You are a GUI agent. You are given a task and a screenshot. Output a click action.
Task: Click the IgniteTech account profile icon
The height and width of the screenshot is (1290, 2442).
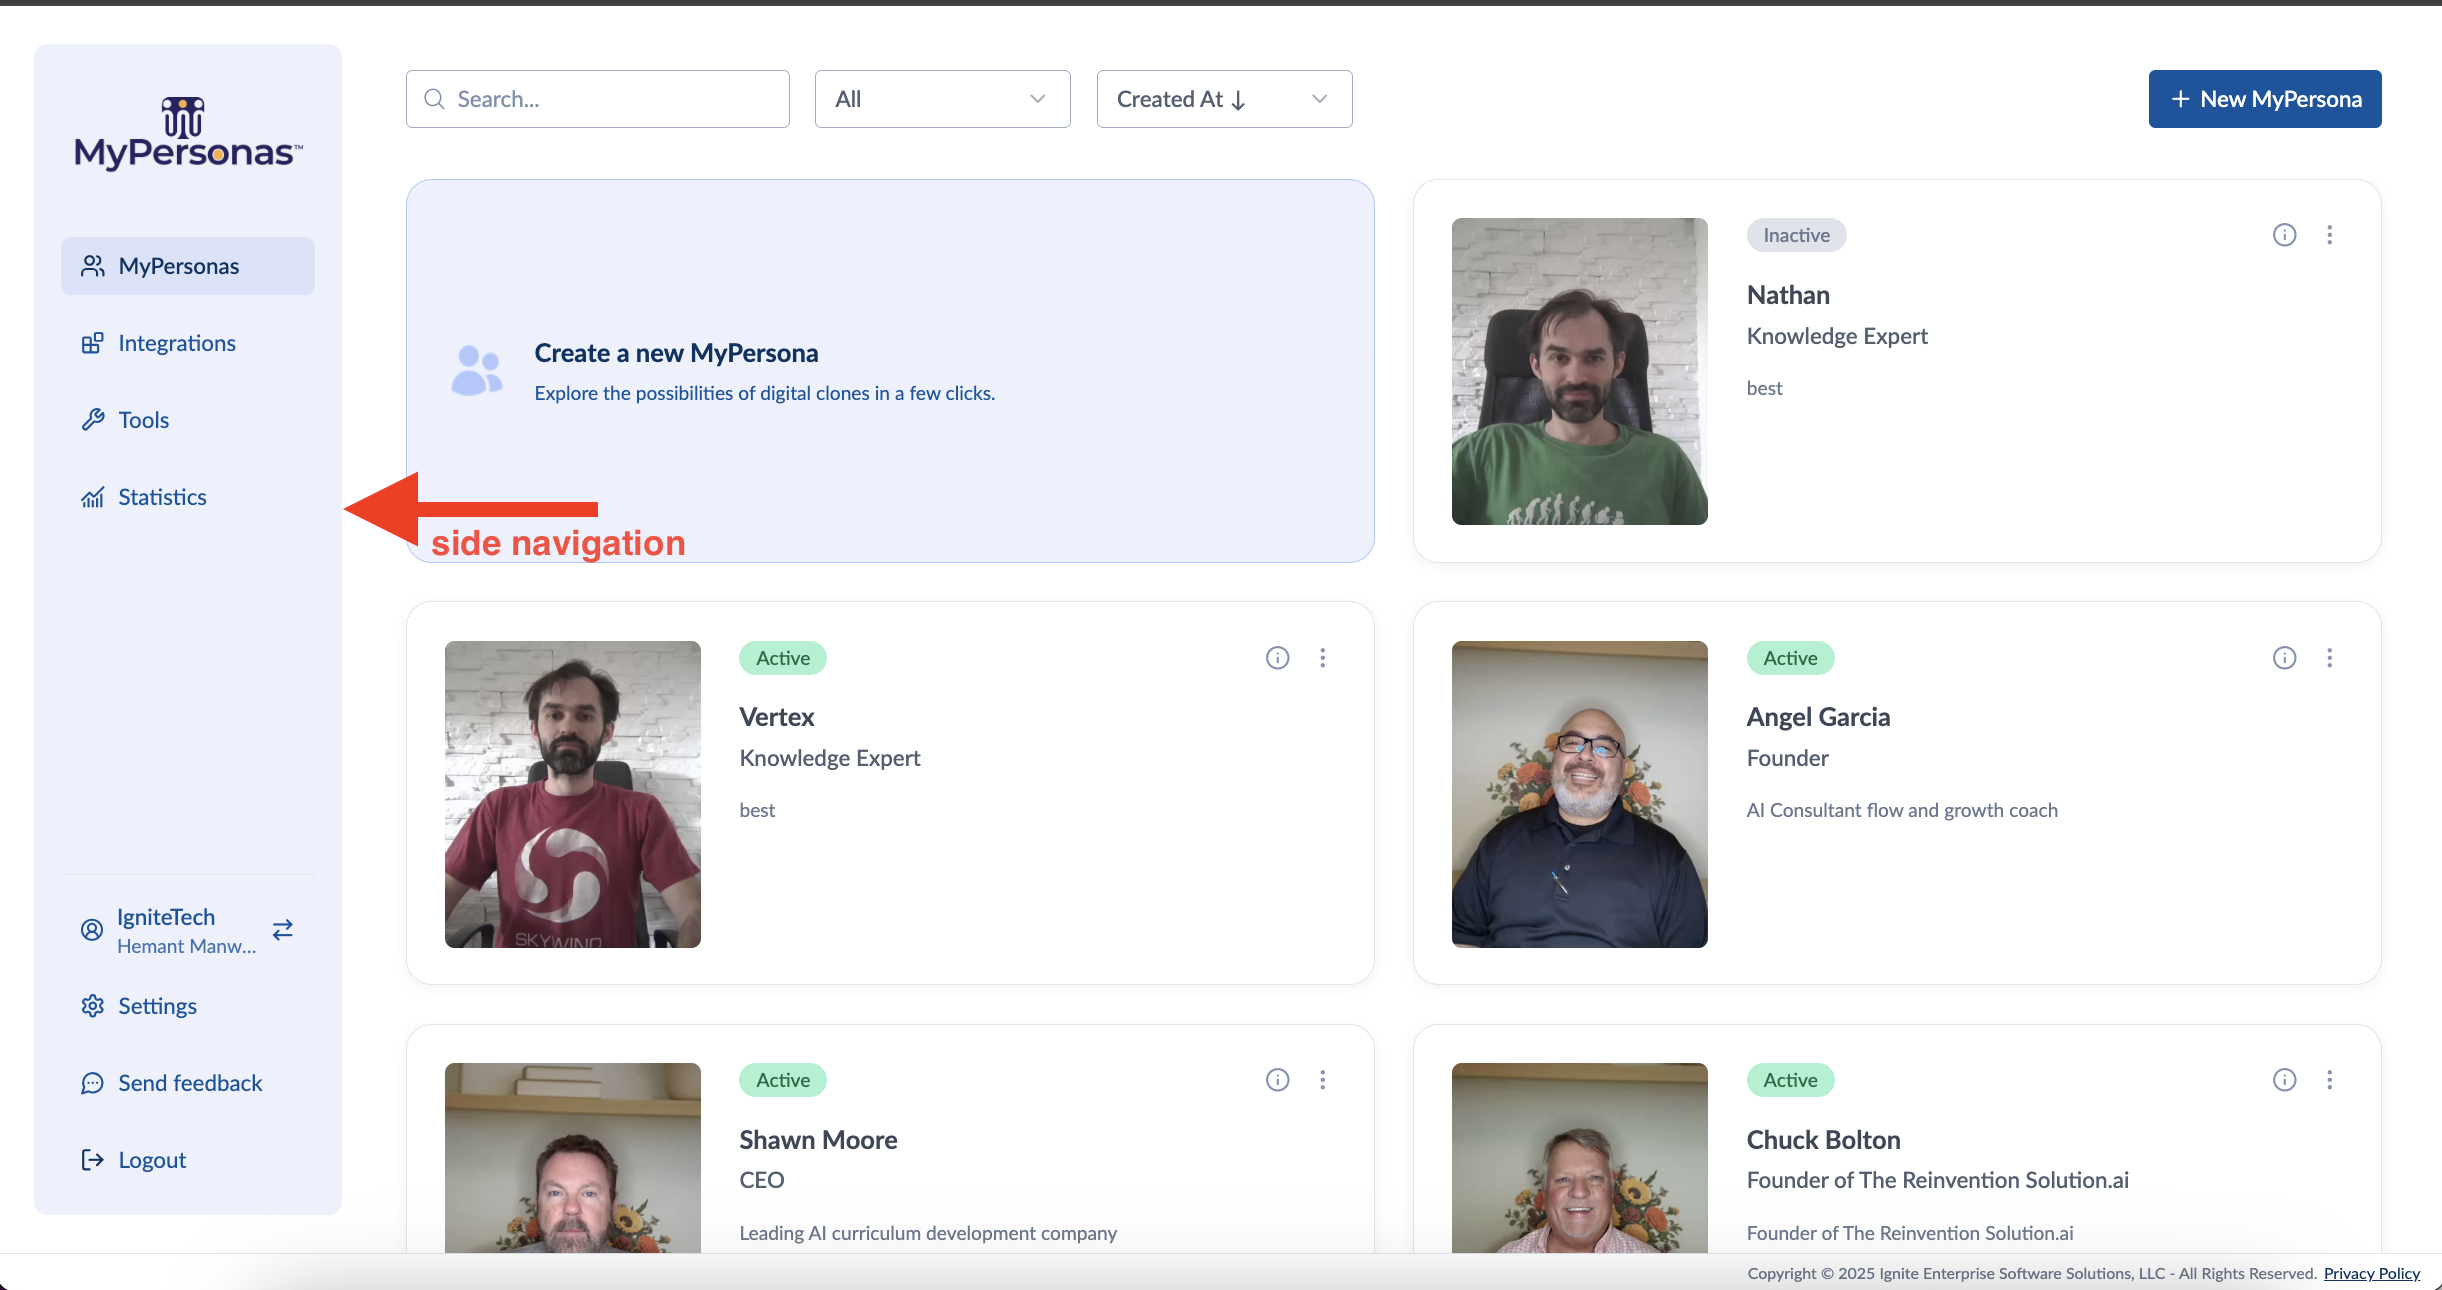coord(92,930)
